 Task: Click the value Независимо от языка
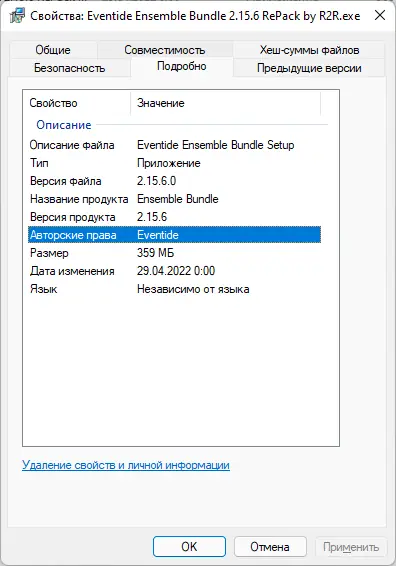(x=193, y=289)
